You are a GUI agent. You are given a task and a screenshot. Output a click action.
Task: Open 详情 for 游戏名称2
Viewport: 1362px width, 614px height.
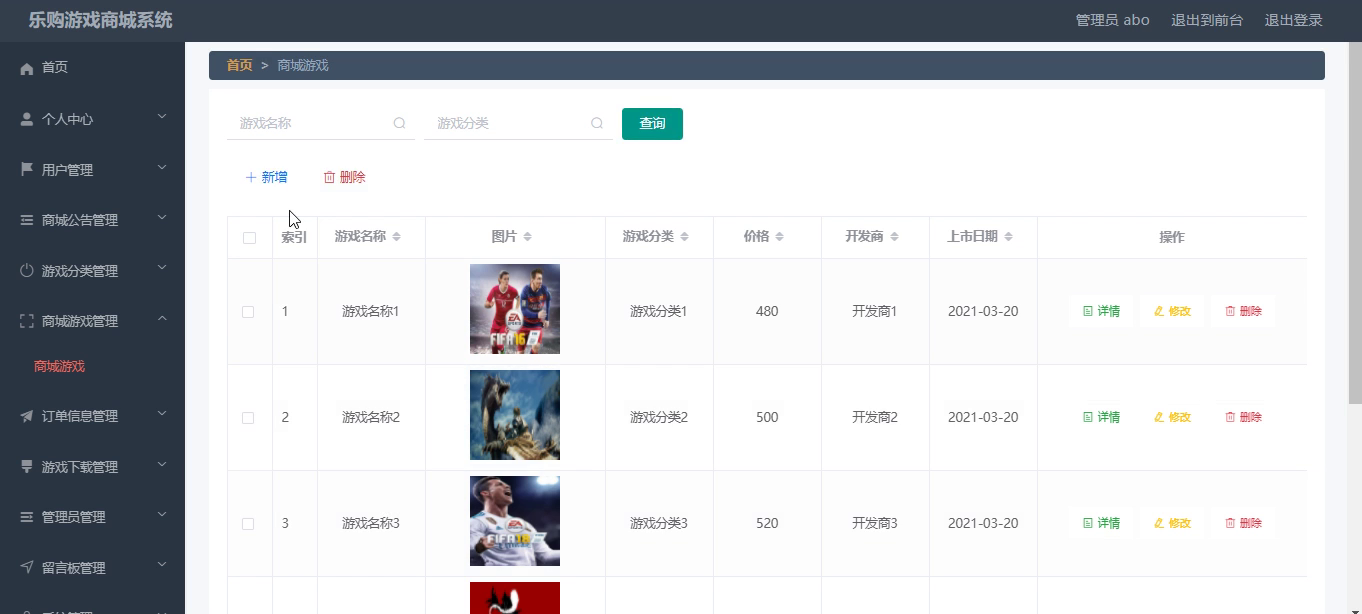[1101, 417]
